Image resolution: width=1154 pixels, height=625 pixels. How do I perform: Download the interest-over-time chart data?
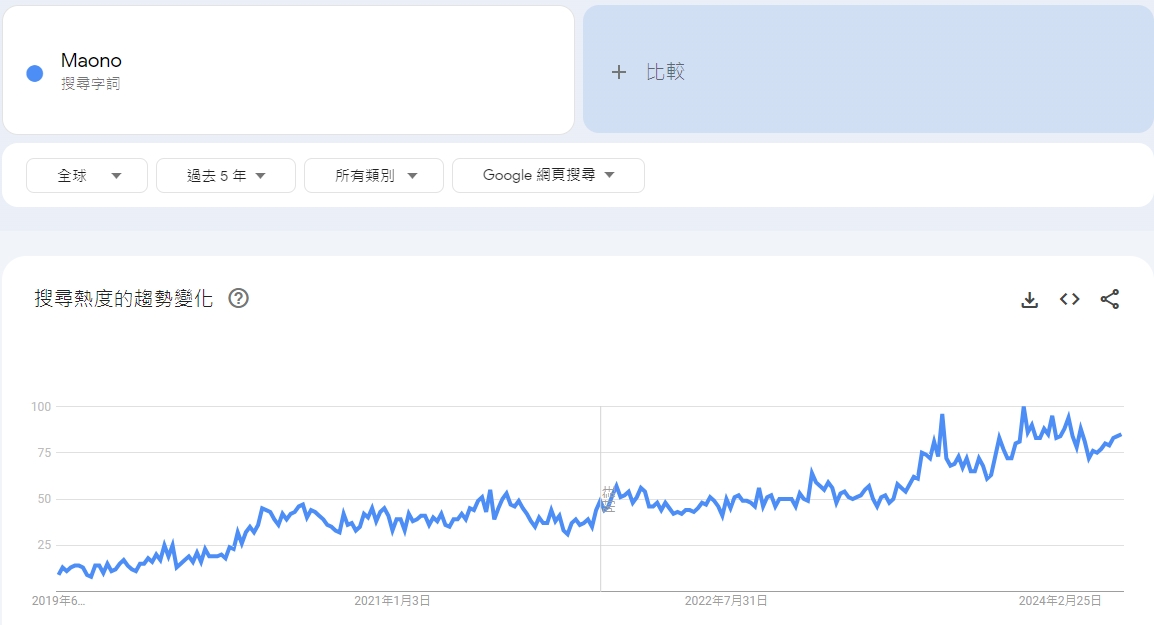1030,300
